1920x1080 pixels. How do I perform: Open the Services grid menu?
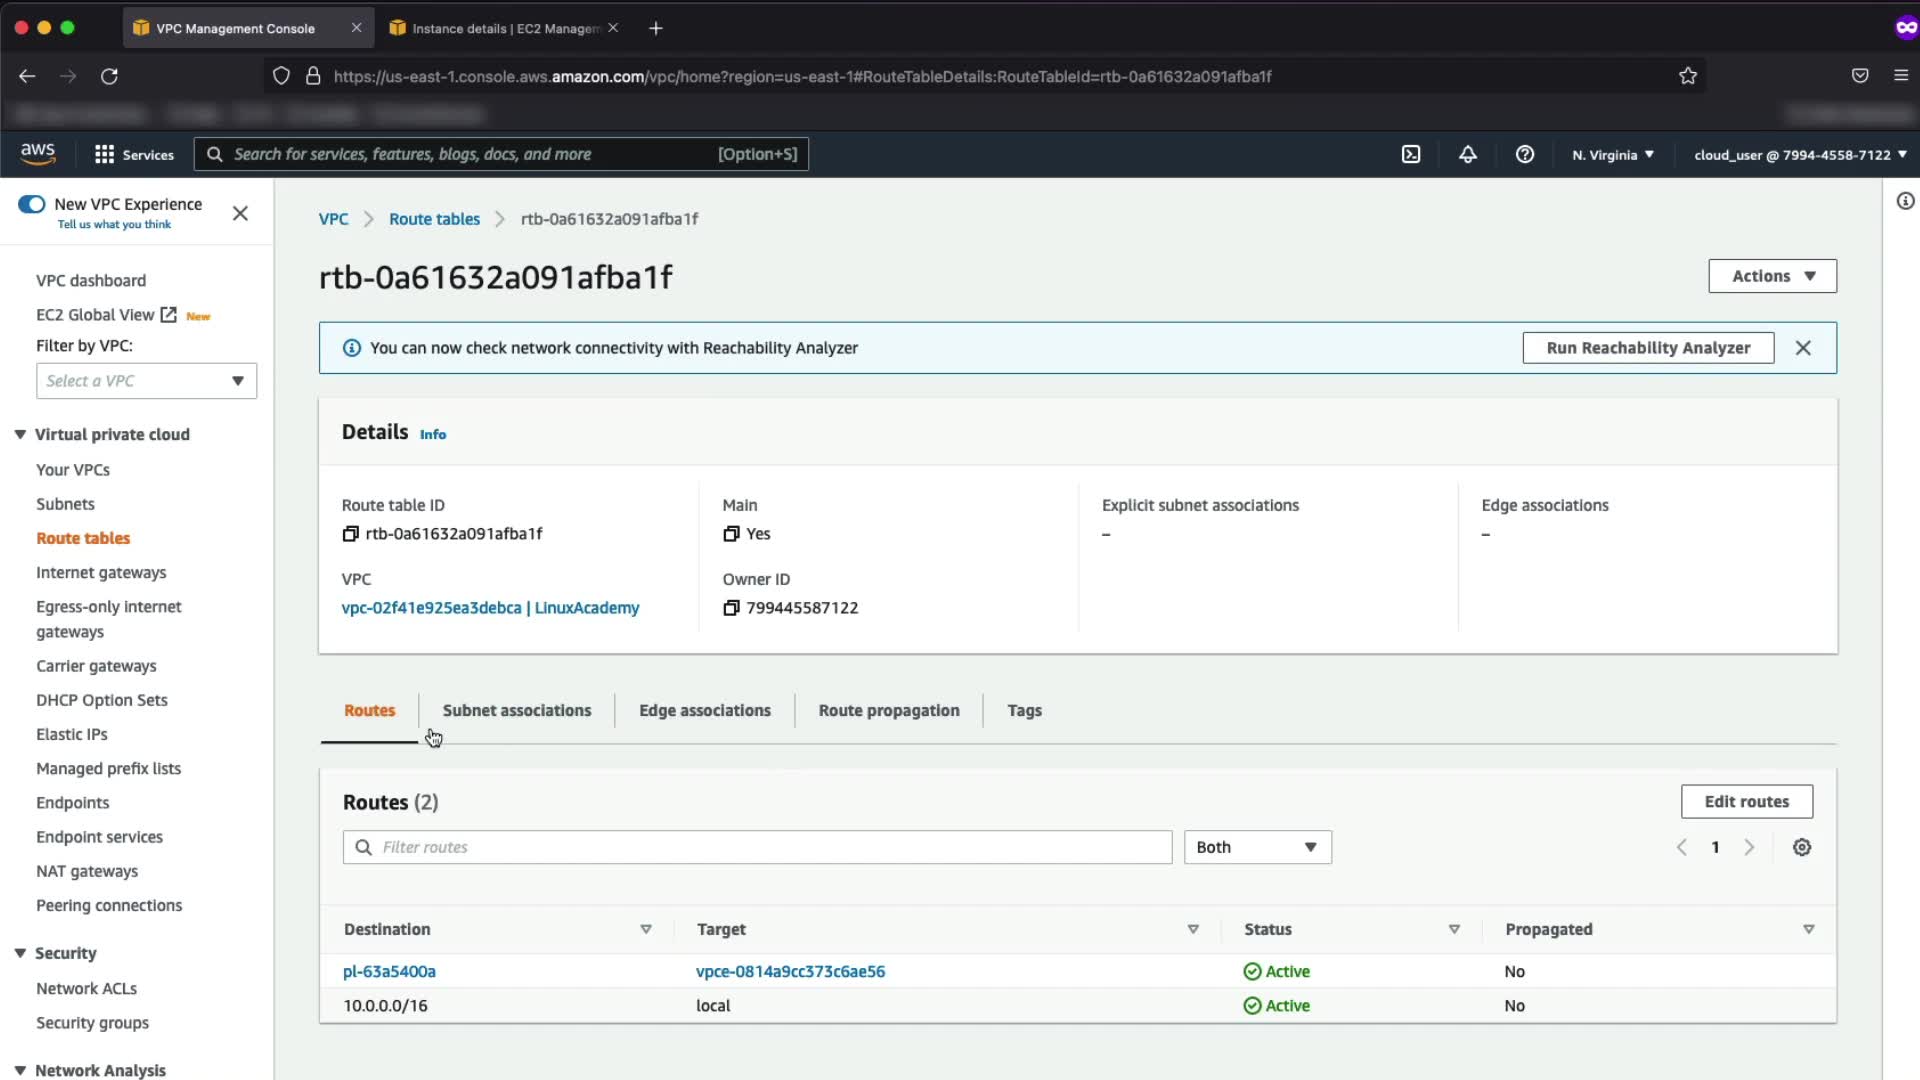point(104,154)
